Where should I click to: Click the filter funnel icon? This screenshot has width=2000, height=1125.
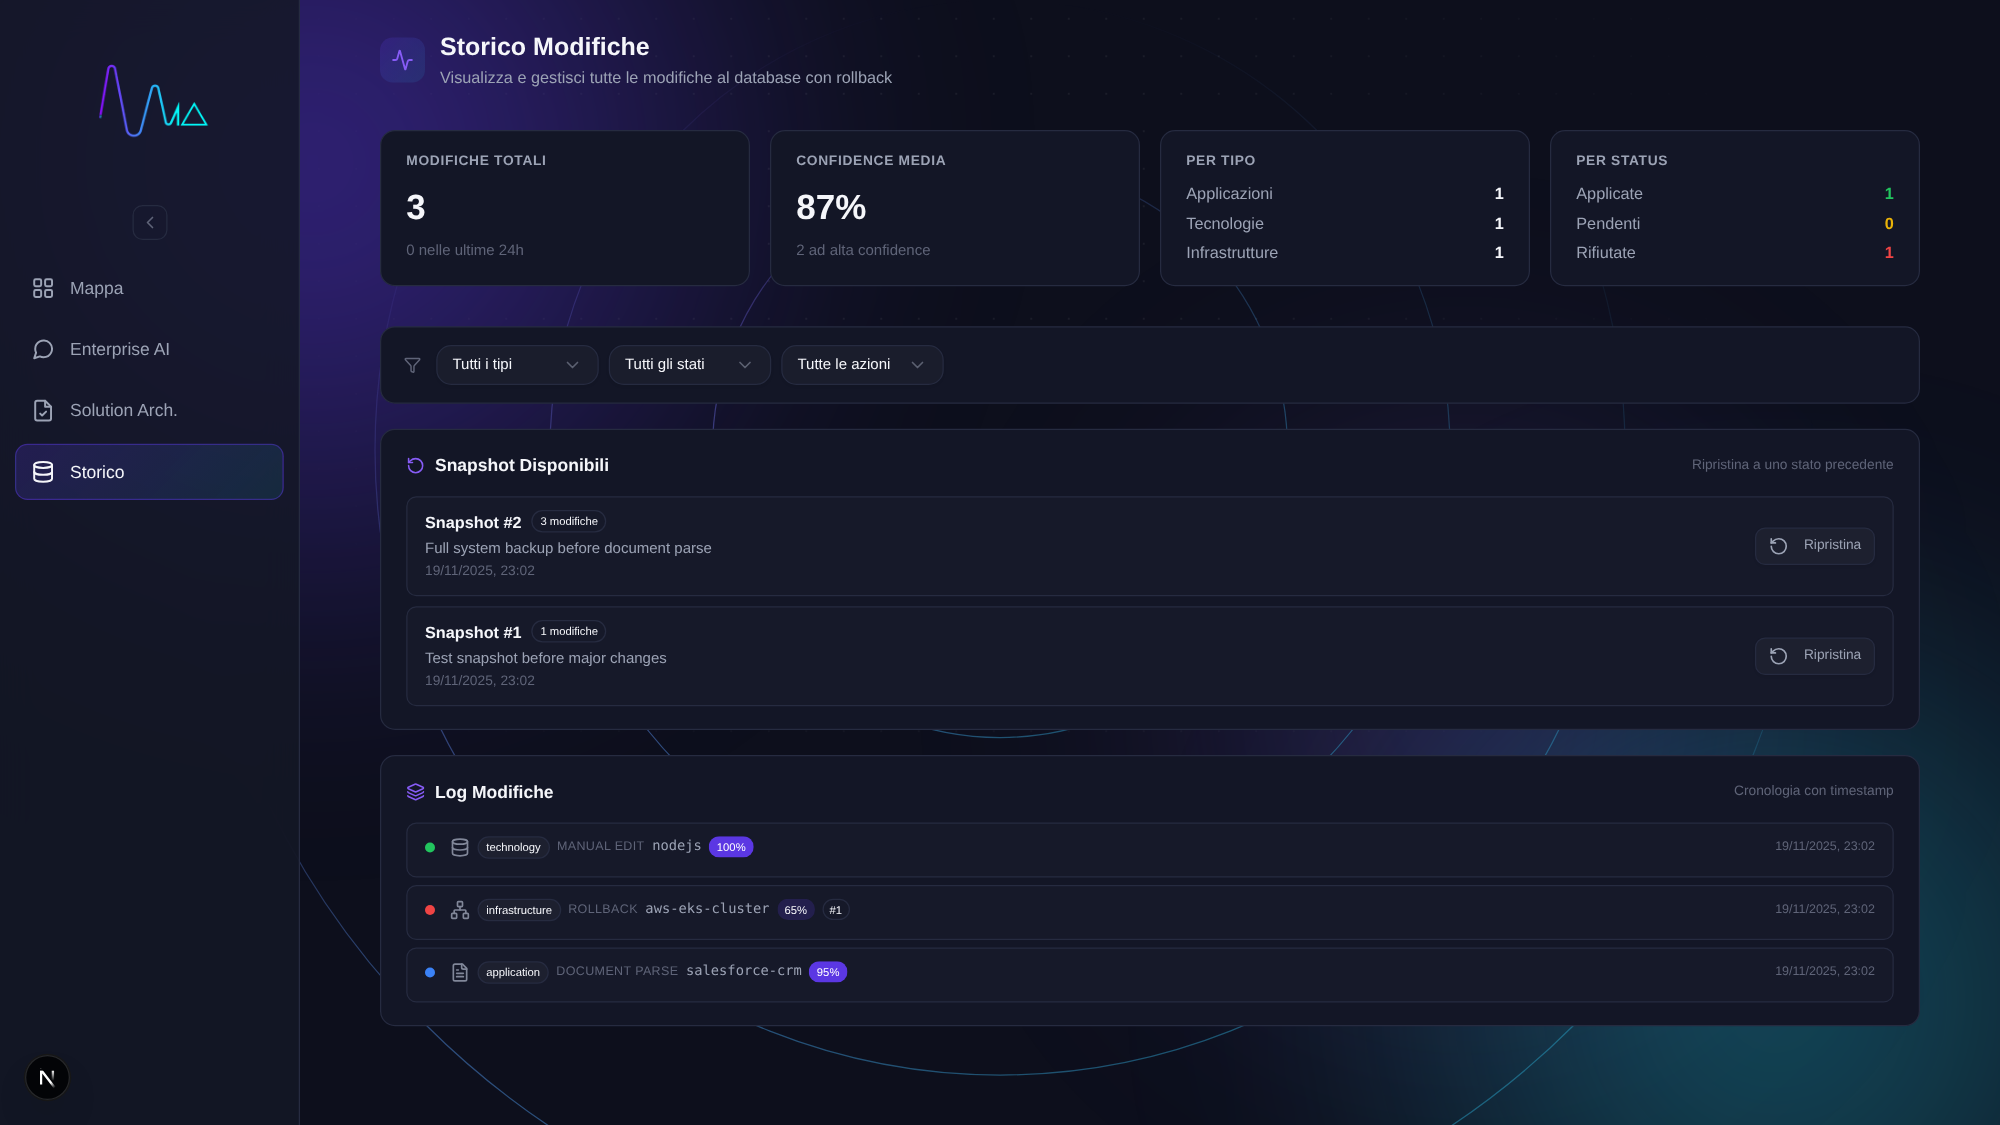point(412,365)
